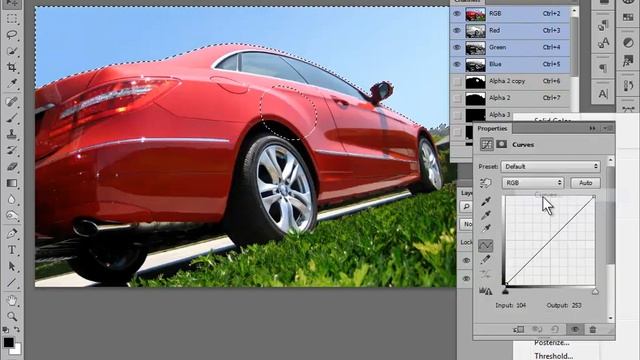640x360 pixels.
Task: Reset default foreground and background colors
Action: pyautogui.click(x=5, y=329)
